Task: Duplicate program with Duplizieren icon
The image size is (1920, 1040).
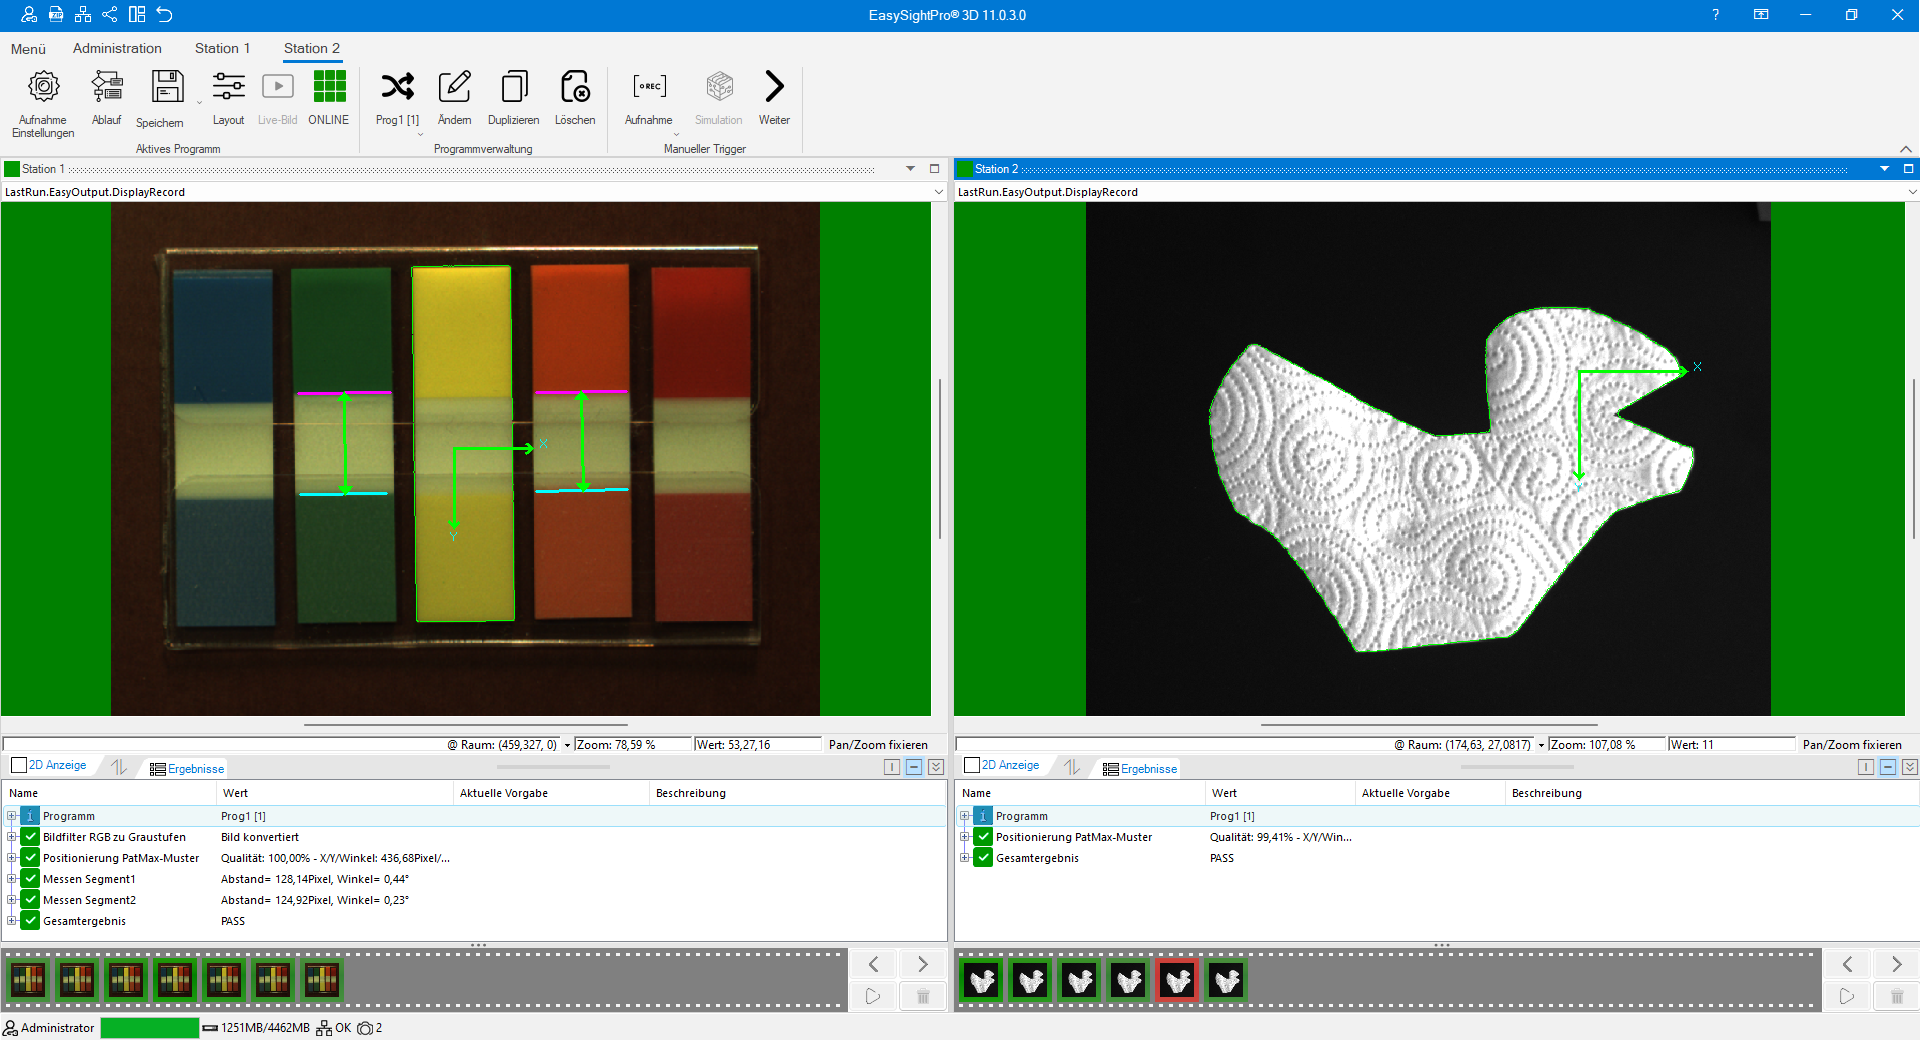Action: coord(514,88)
